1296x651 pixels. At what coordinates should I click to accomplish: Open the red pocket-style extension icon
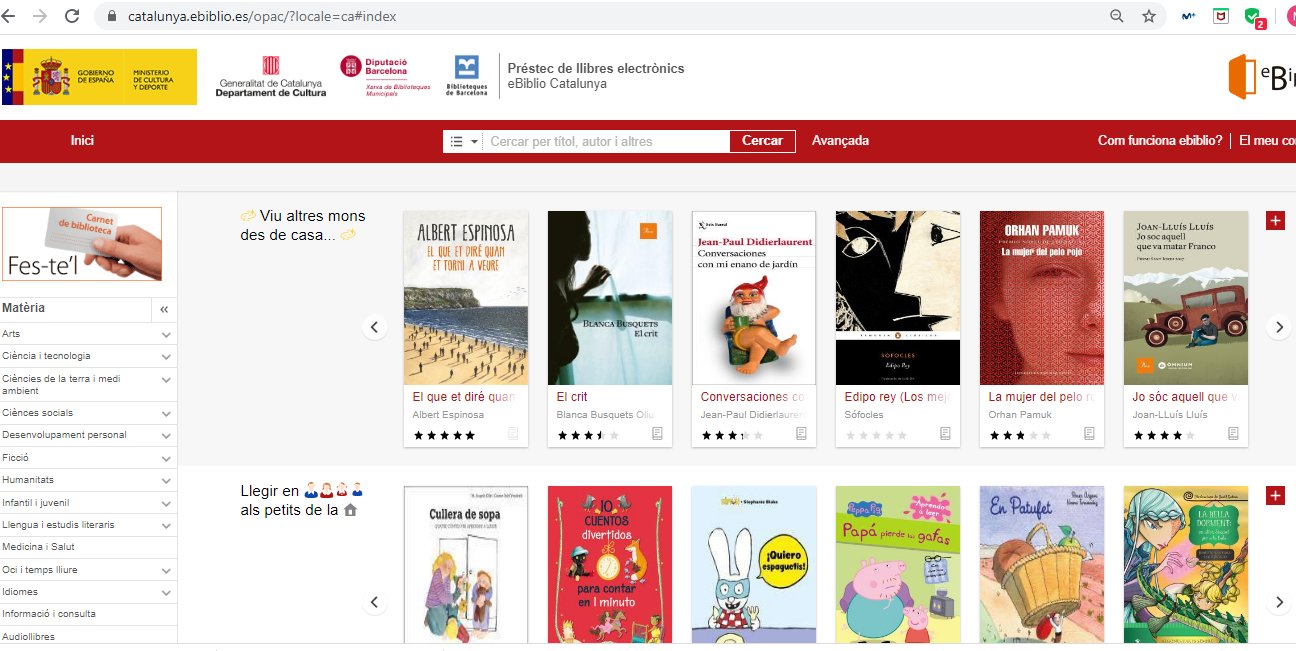(x=1221, y=16)
